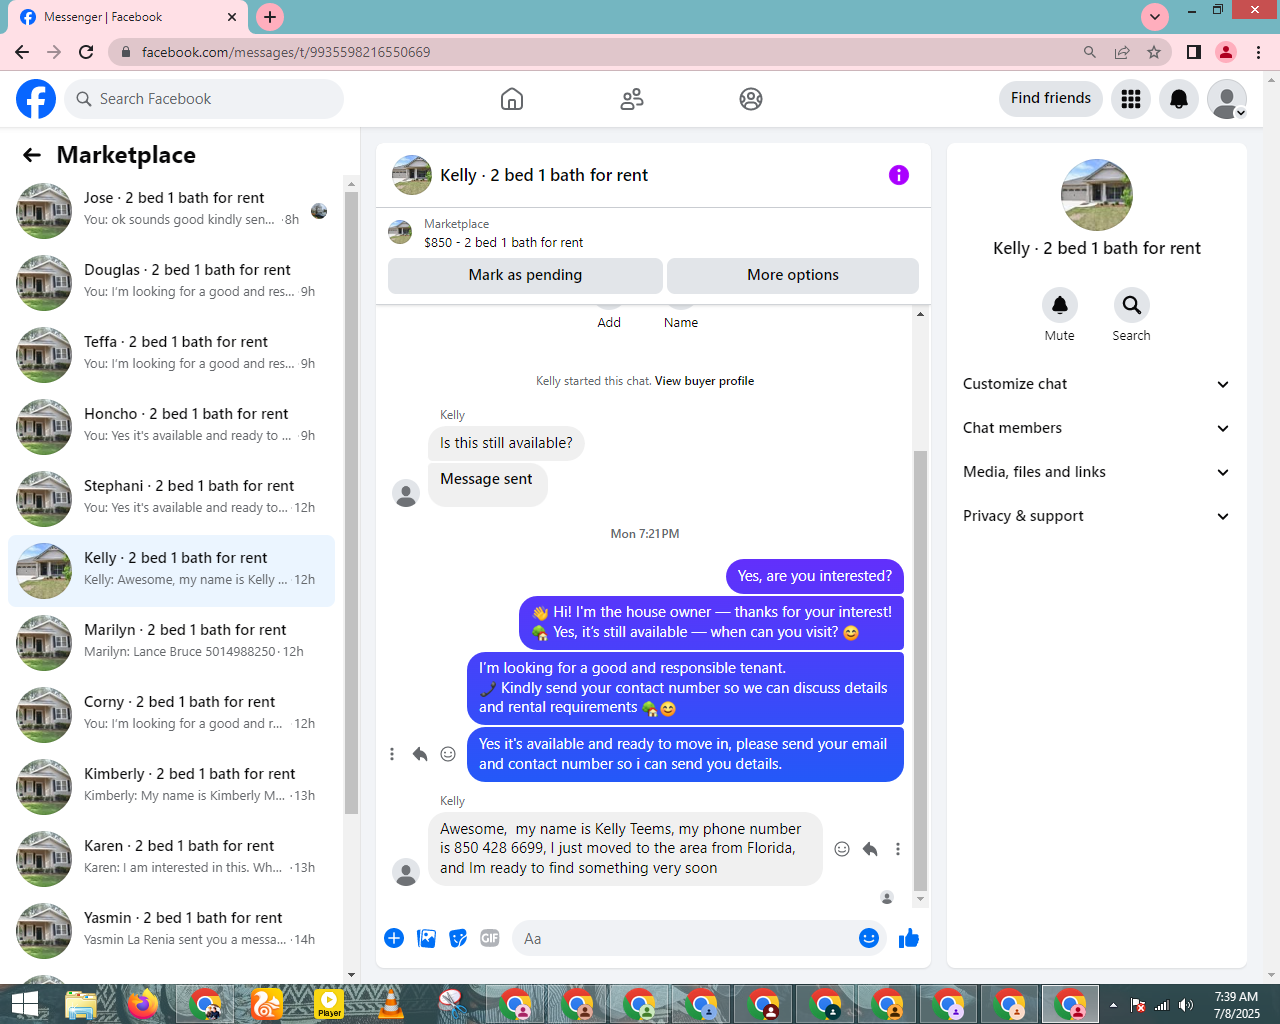The image size is (1280, 1024).
Task: Send a thumbs-up like
Action: coord(909,938)
